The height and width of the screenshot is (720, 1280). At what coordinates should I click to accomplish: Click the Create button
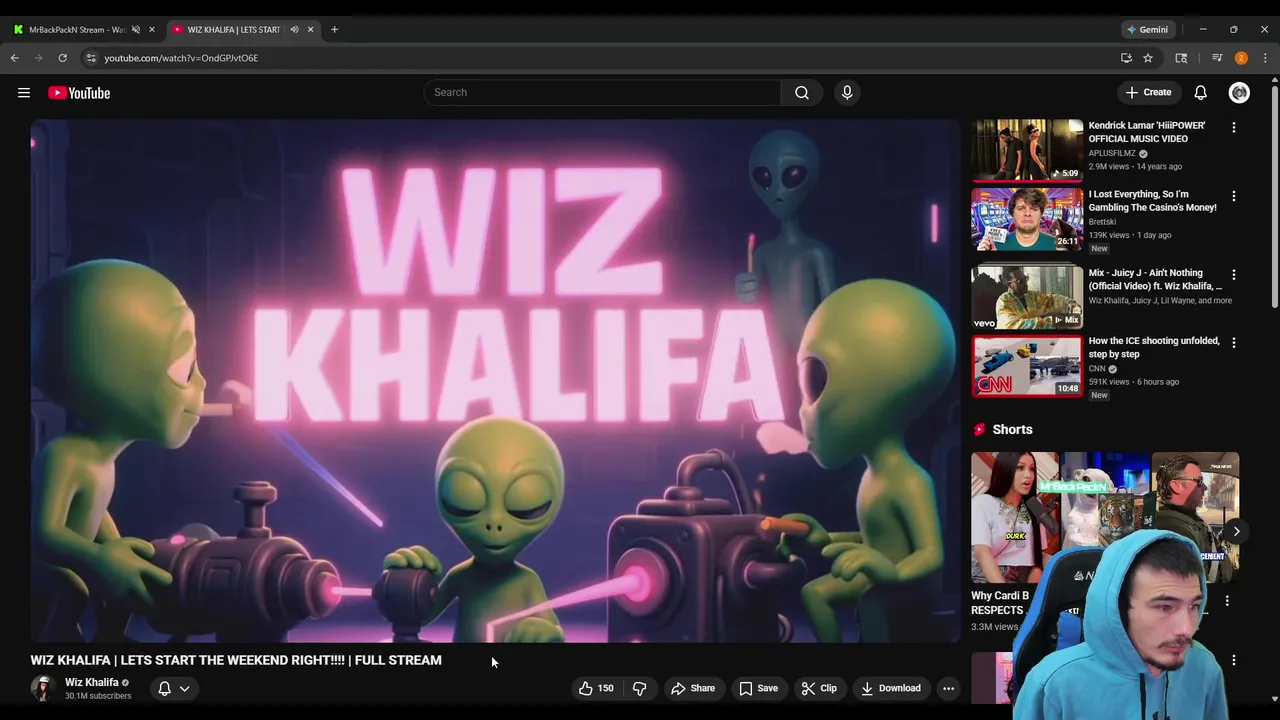[x=1148, y=93]
